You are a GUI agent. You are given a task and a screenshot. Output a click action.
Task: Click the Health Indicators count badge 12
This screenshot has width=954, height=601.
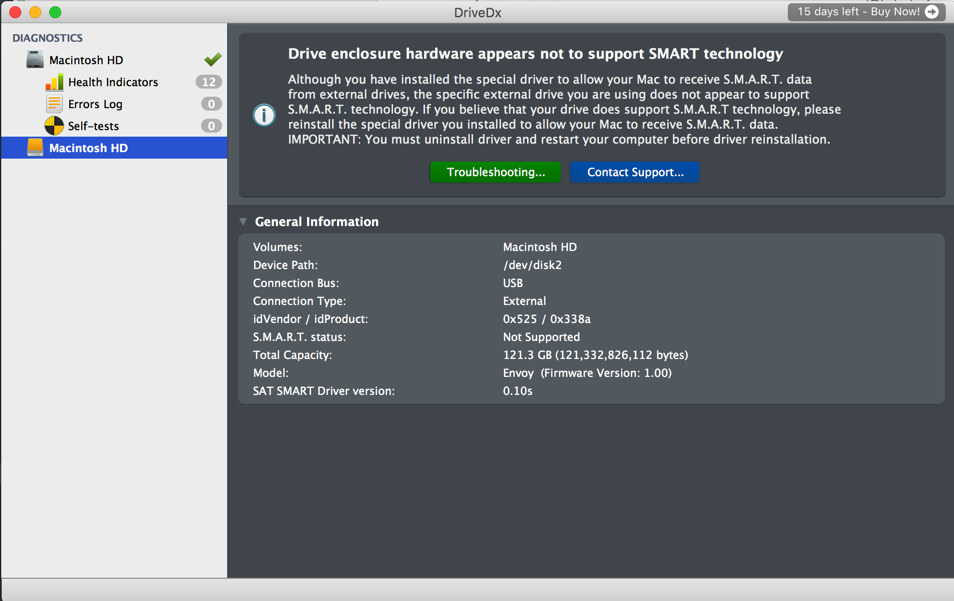tap(209, 82)
